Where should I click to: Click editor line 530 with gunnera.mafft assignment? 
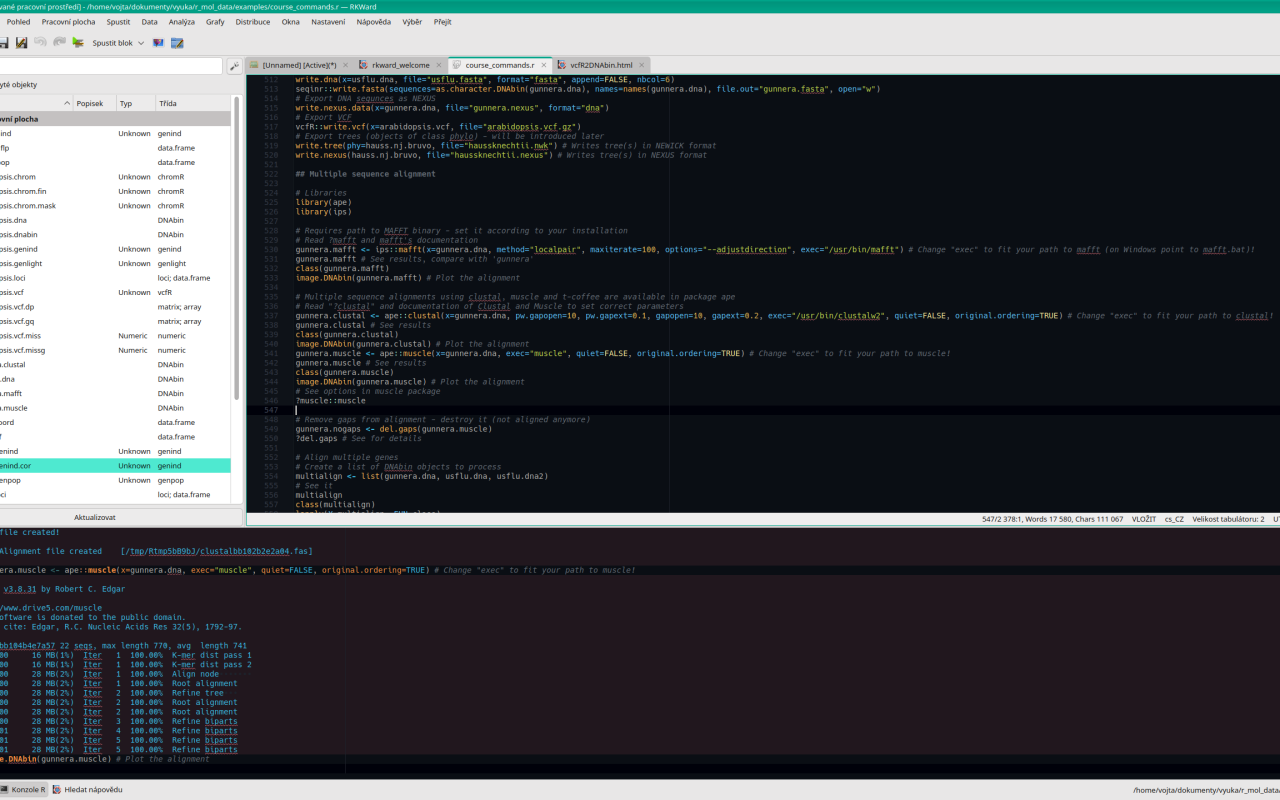pyautogui.click(x=775, y=249)
